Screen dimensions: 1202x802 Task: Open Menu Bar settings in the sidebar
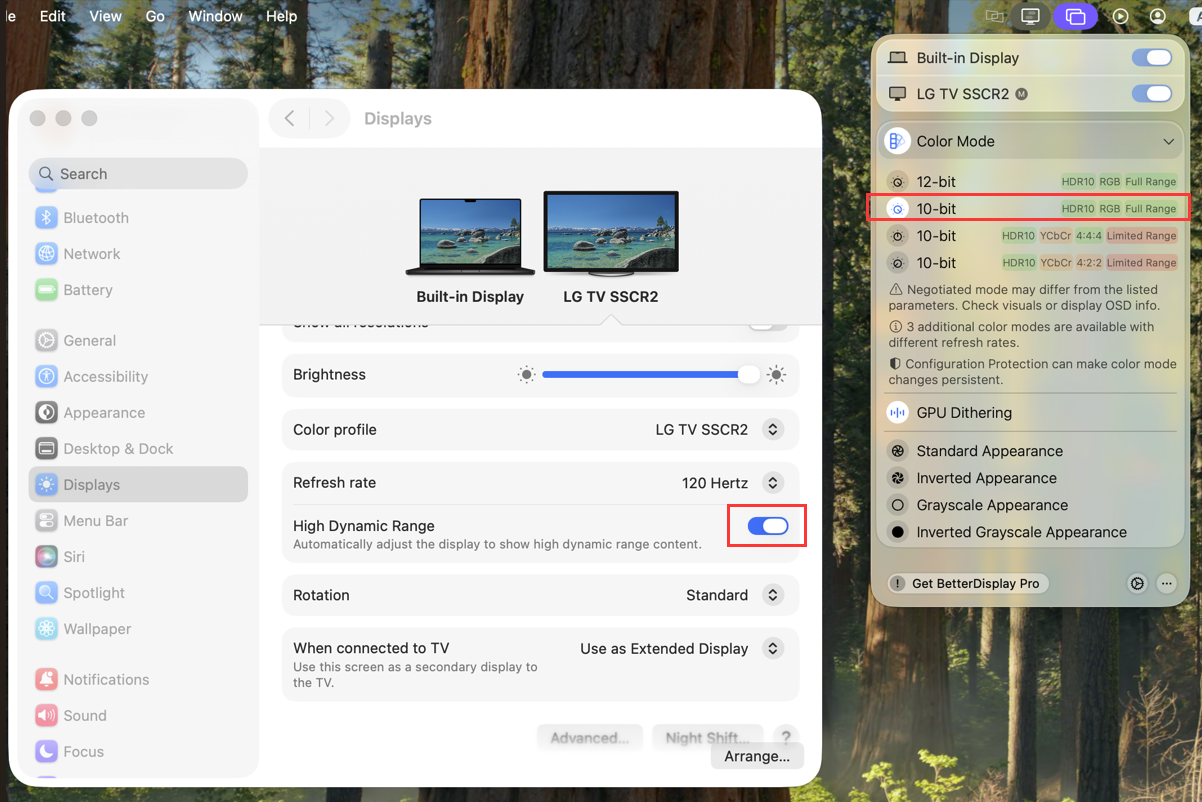point(138,521)
